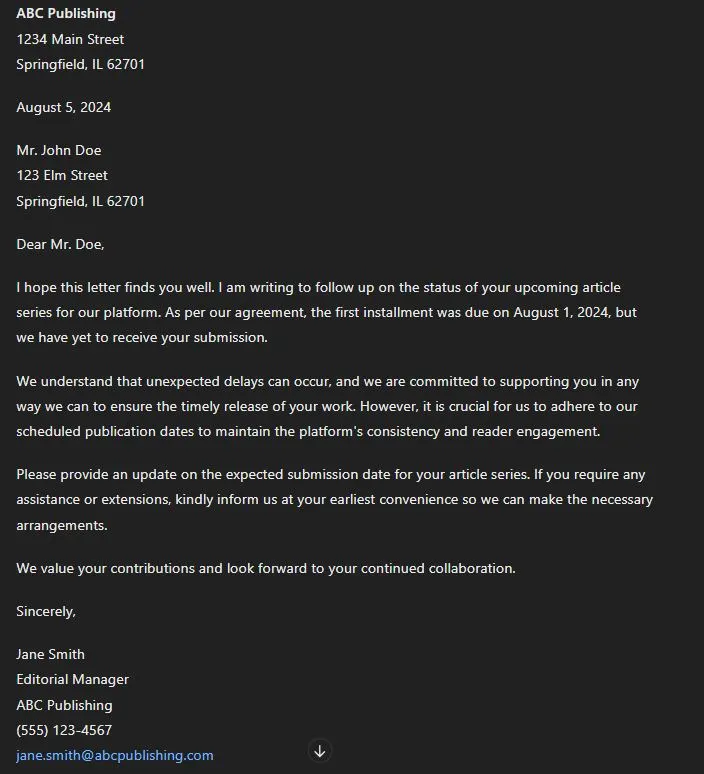Click the Dear Mr. Doe salutation
This screenshot has height=774, width=704.
pos(60,244)
